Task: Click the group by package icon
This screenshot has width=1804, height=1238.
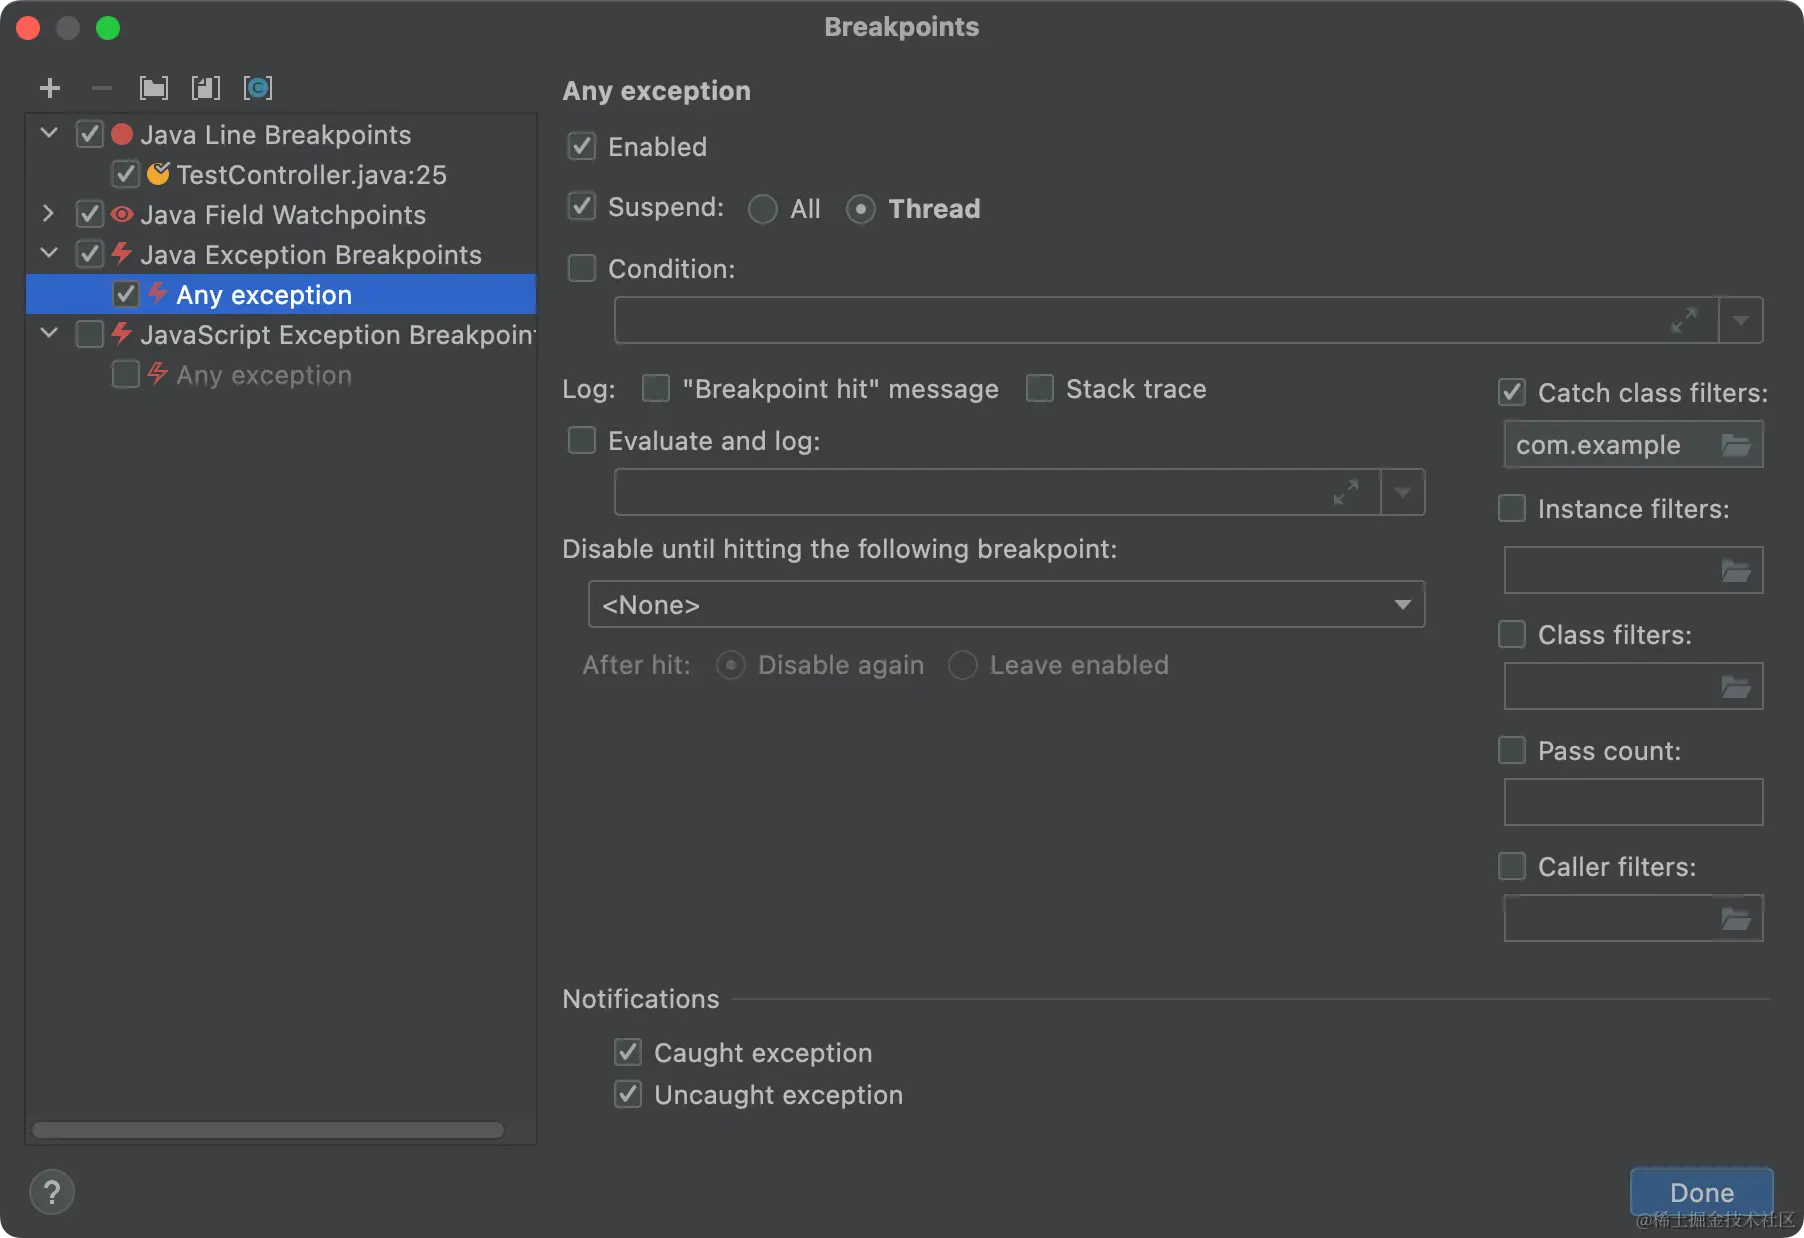Action: click(153, 89)
